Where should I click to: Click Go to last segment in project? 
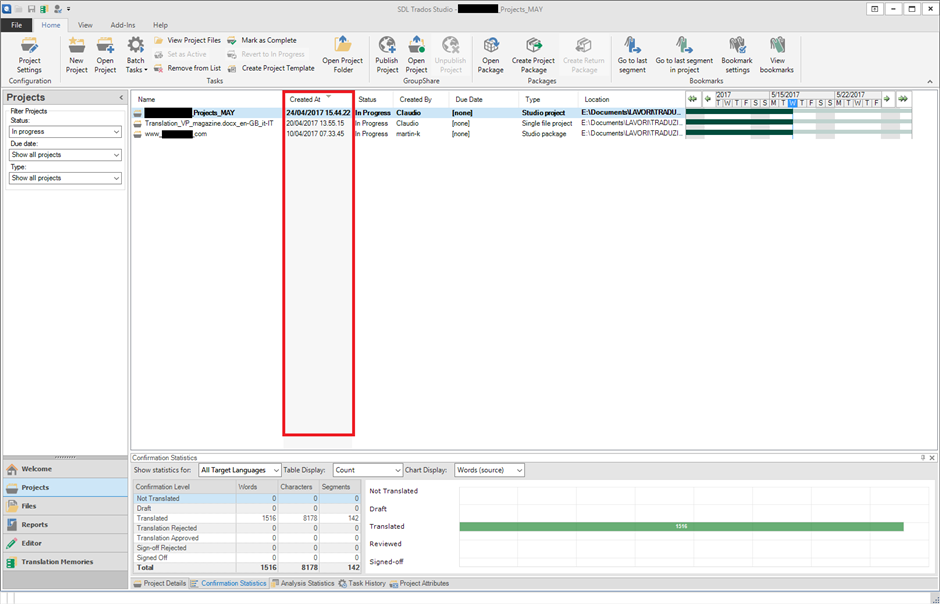(x=684, y=55)
